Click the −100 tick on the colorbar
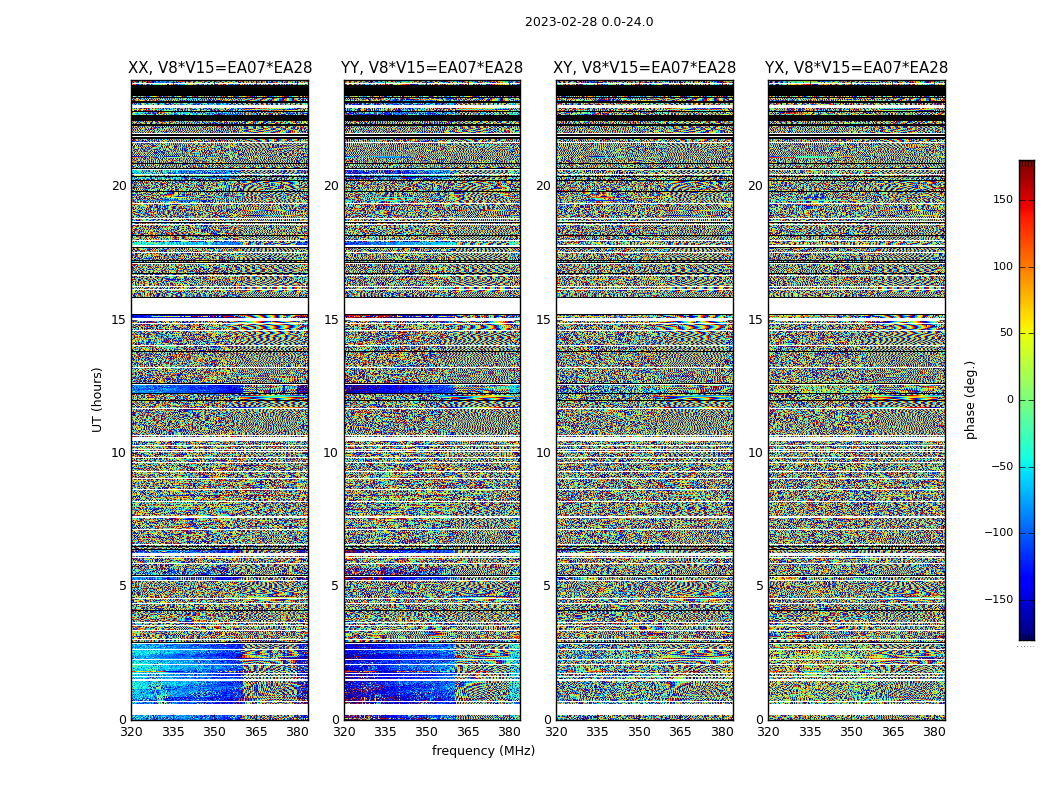The width and height of the screenshot is (1050, 800). 999,532
